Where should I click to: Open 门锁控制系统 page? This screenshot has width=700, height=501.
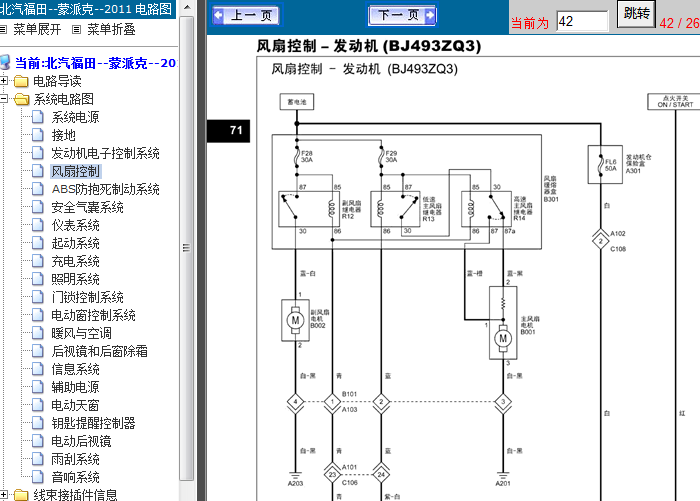87,297
